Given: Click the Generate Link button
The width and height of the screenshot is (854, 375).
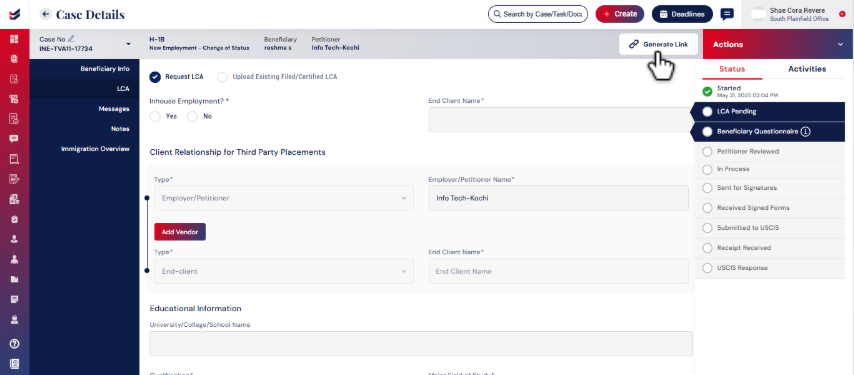Looking at the screenshot, I should point(658,44).
